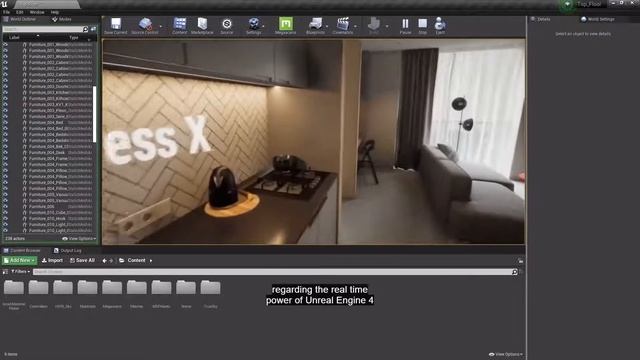Open Source Control from the toolbar
Viewport: 640px width, 360px height.
point(145,24)
